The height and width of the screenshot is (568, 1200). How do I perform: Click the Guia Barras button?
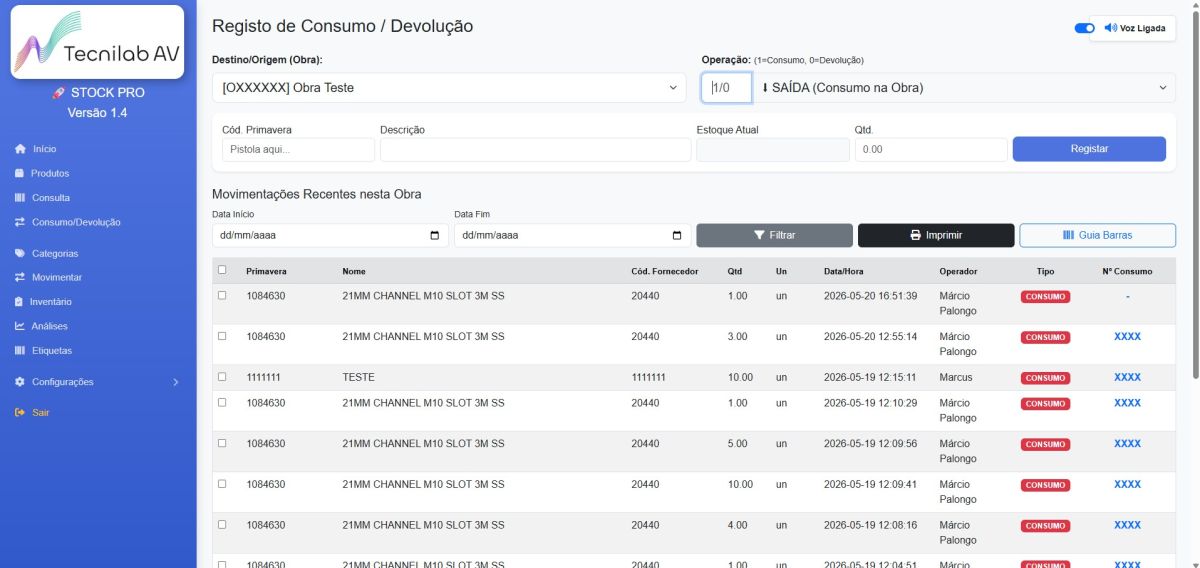coord(1097,235)
